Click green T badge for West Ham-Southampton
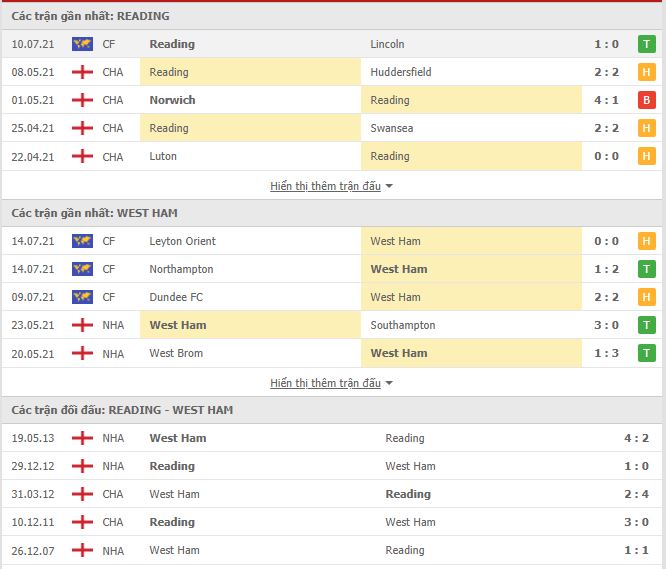 (x=646, y=325)
